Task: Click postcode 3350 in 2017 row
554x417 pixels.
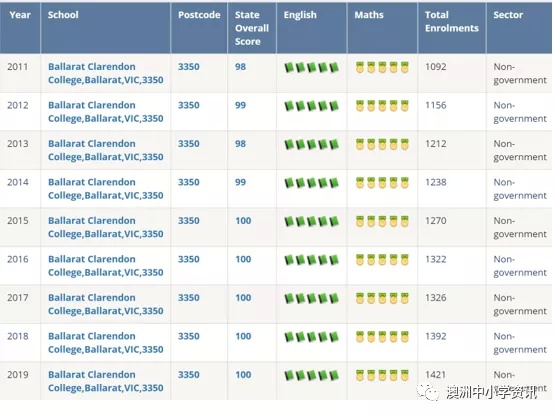Action: coord(189,298)
